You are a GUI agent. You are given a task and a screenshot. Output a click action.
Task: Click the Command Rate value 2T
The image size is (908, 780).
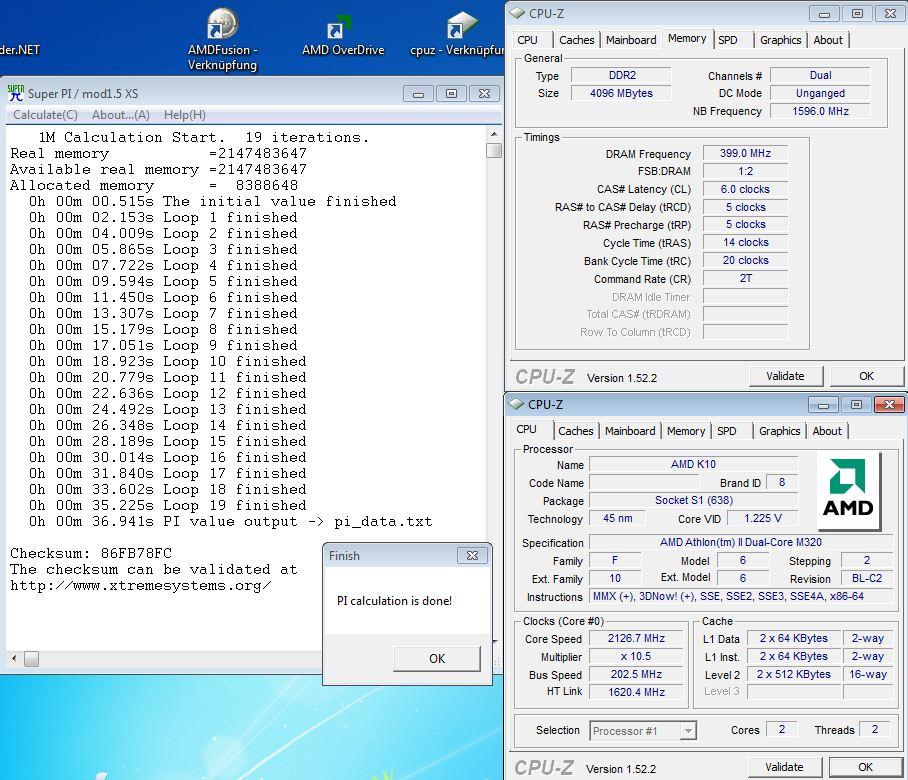(x=745, y=279)
